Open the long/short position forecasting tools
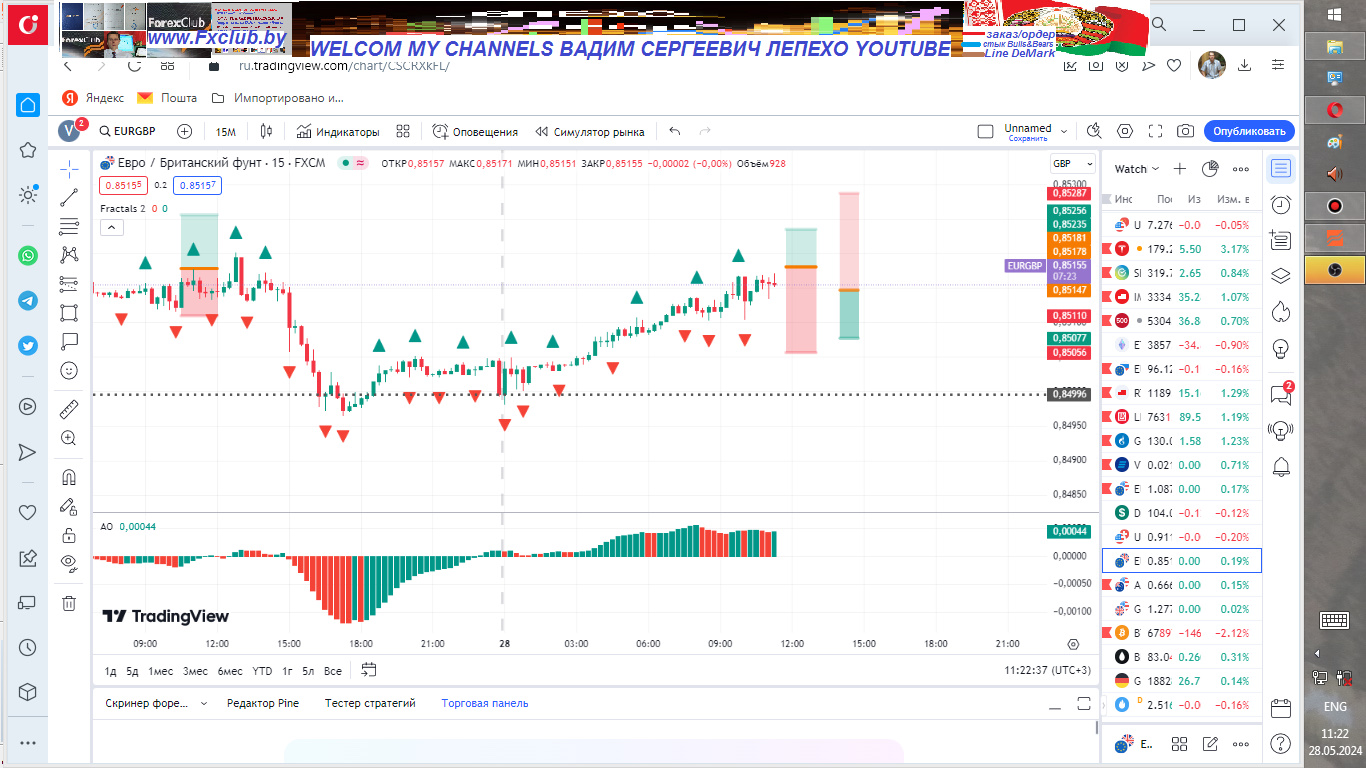The height and width of the screenshot is (768, 1366). (69, 284)
